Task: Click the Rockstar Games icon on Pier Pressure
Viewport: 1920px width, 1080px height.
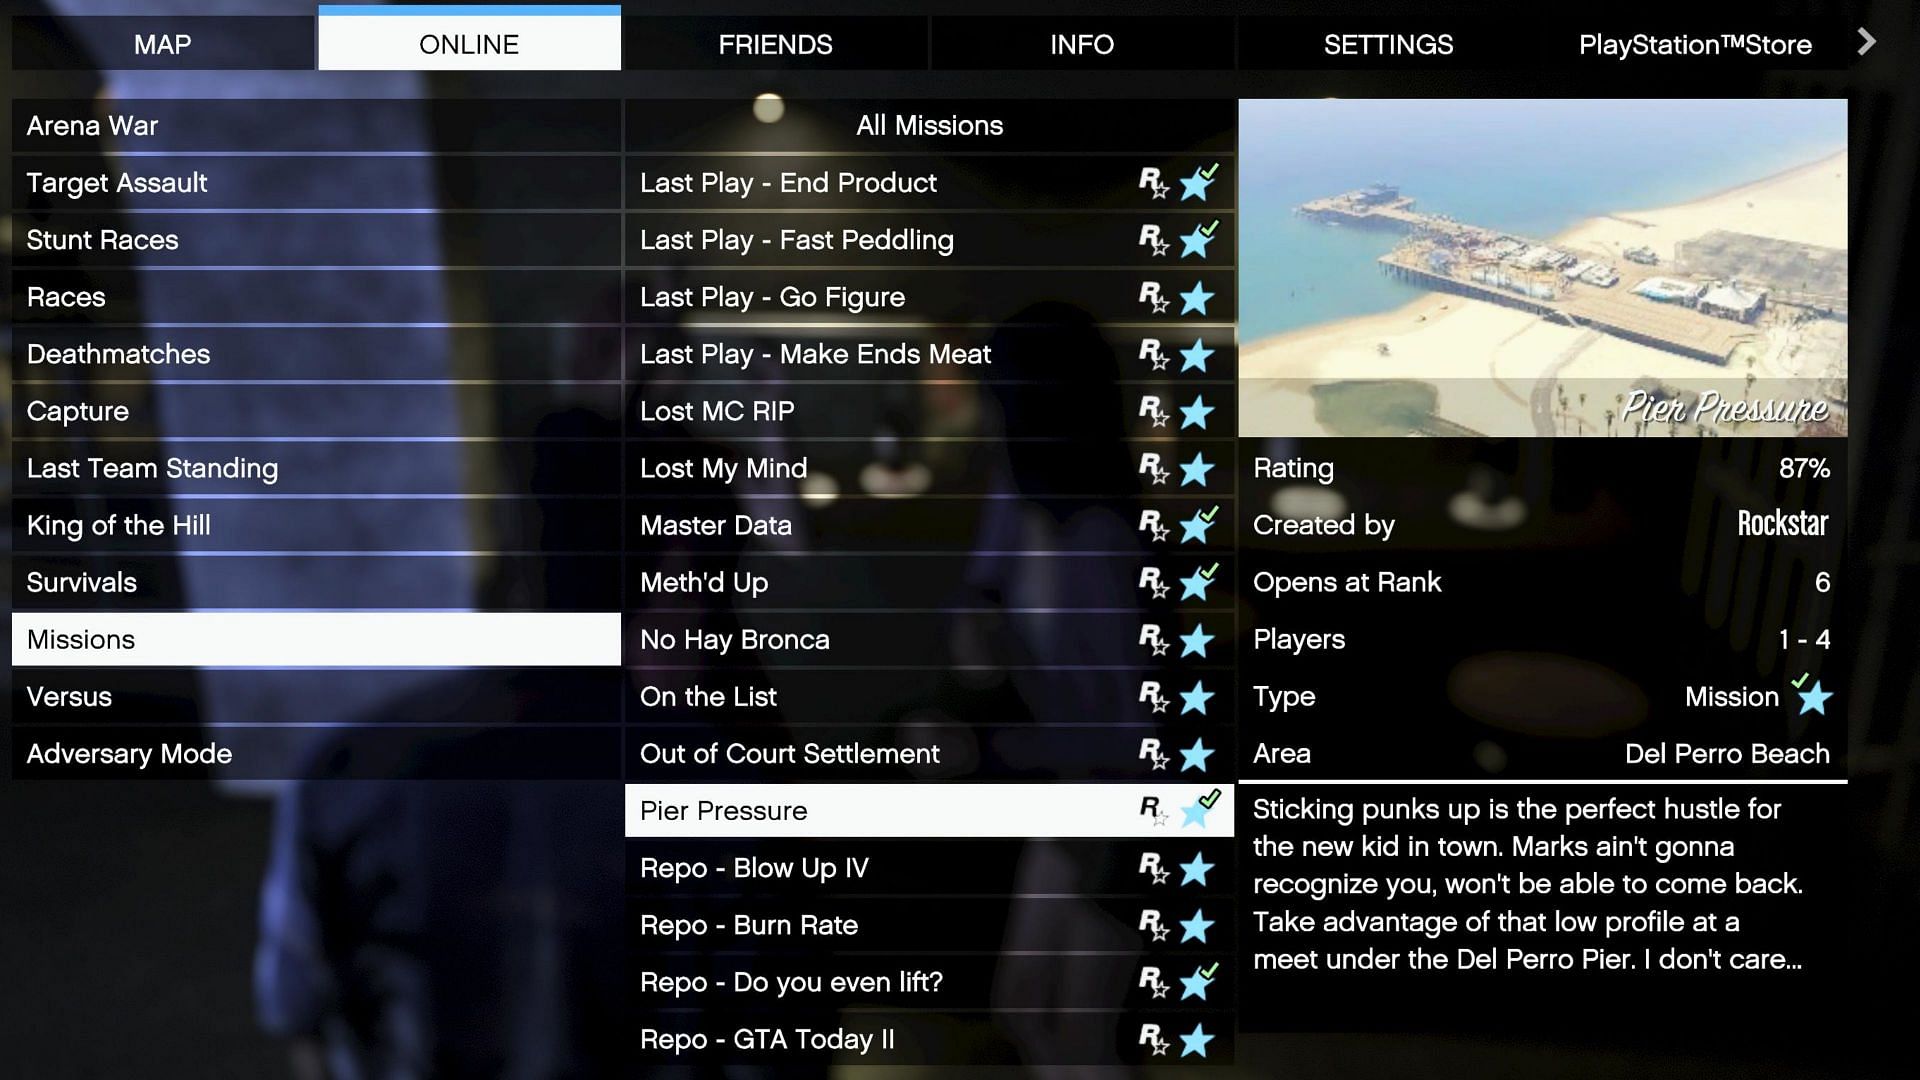Action: coord(1149,808)
